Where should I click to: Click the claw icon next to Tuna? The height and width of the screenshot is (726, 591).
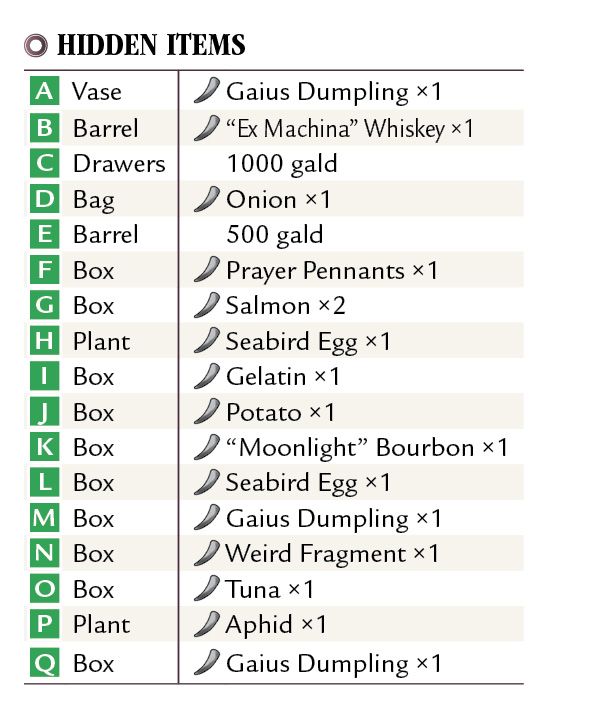[206, 588]
